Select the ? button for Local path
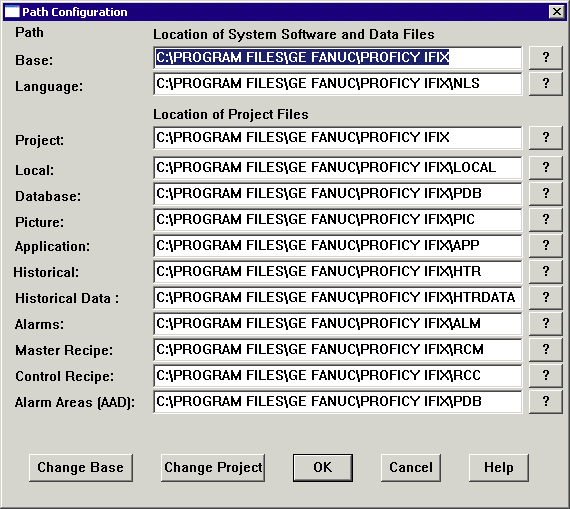This screenshot has width=570, height=509. (546, 167)
